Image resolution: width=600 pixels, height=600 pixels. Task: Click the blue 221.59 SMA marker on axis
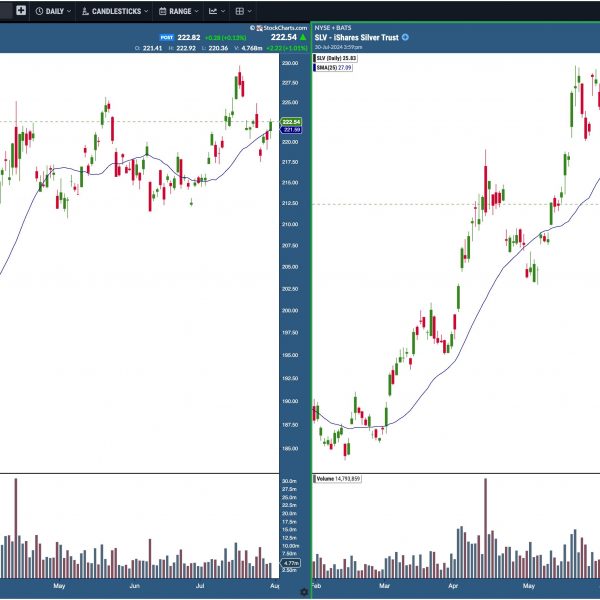(291, 130)
